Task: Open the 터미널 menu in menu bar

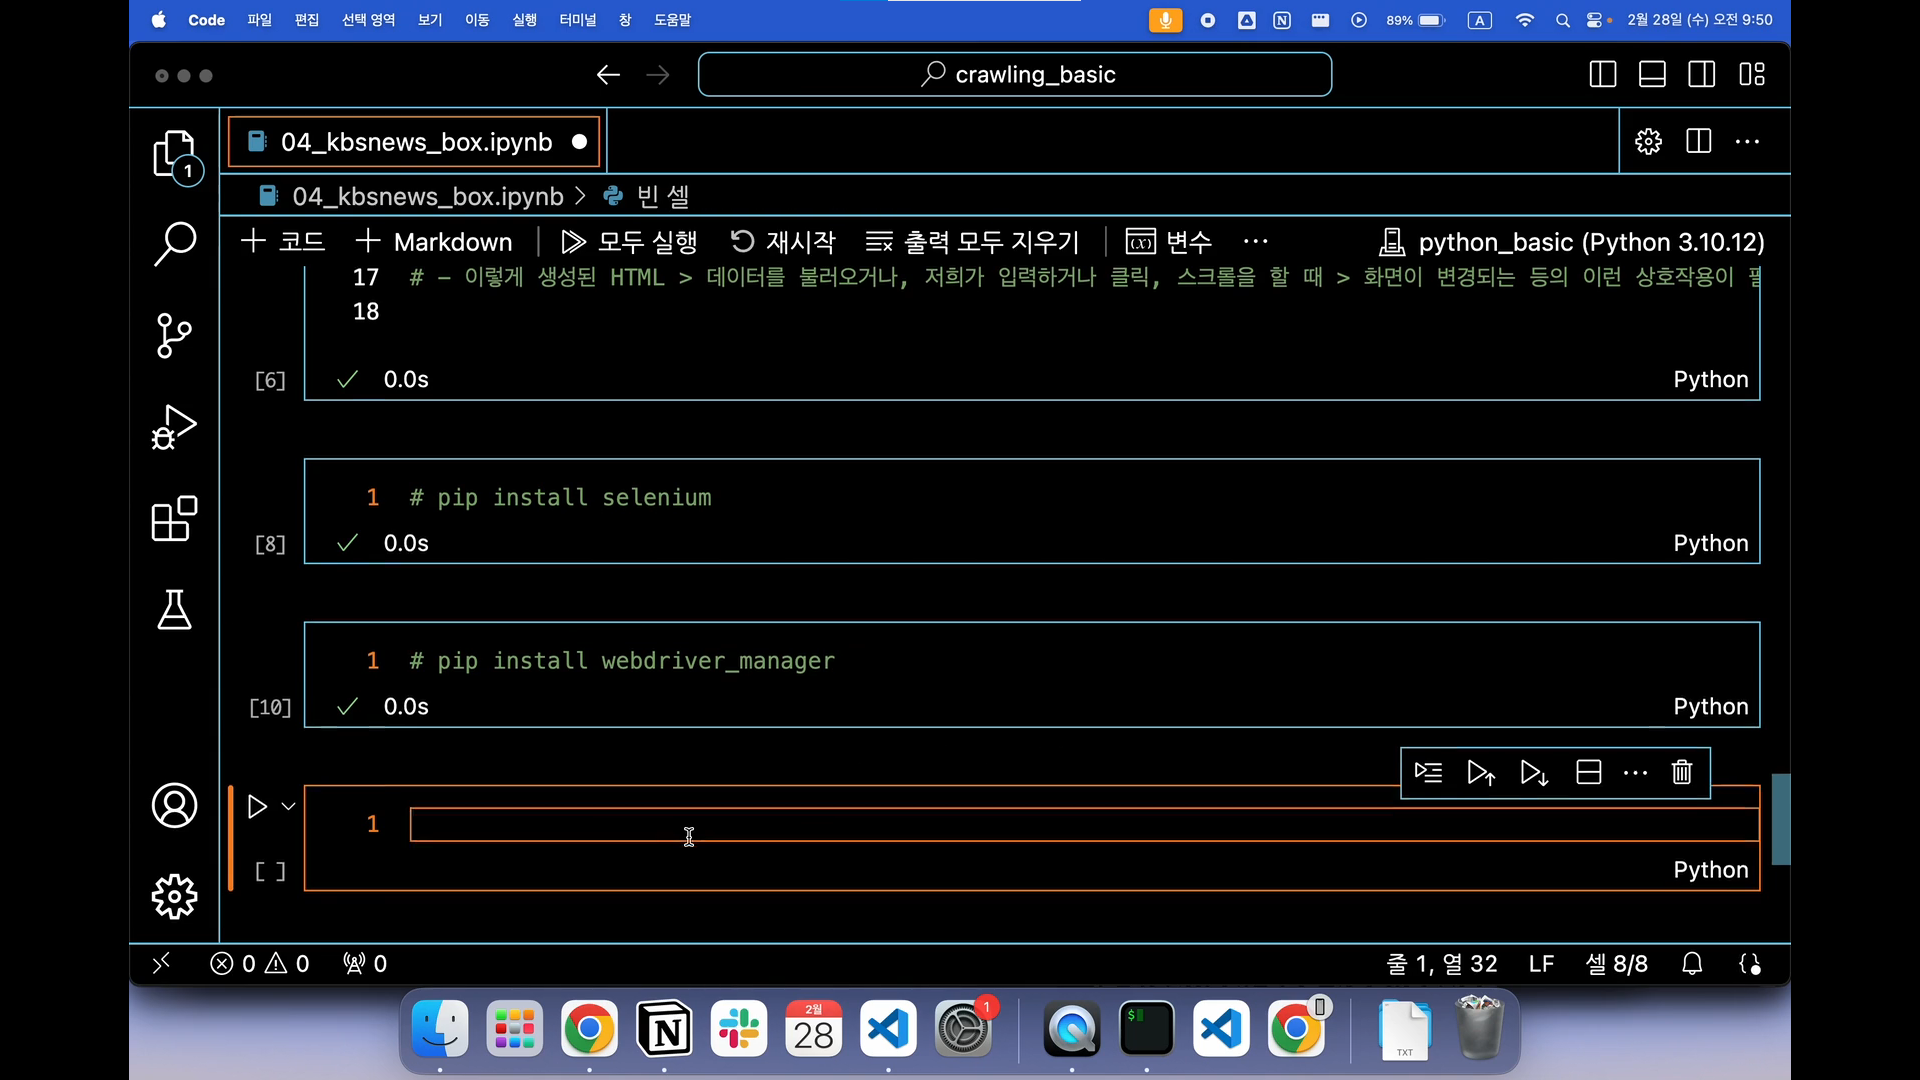Action: 577,20
